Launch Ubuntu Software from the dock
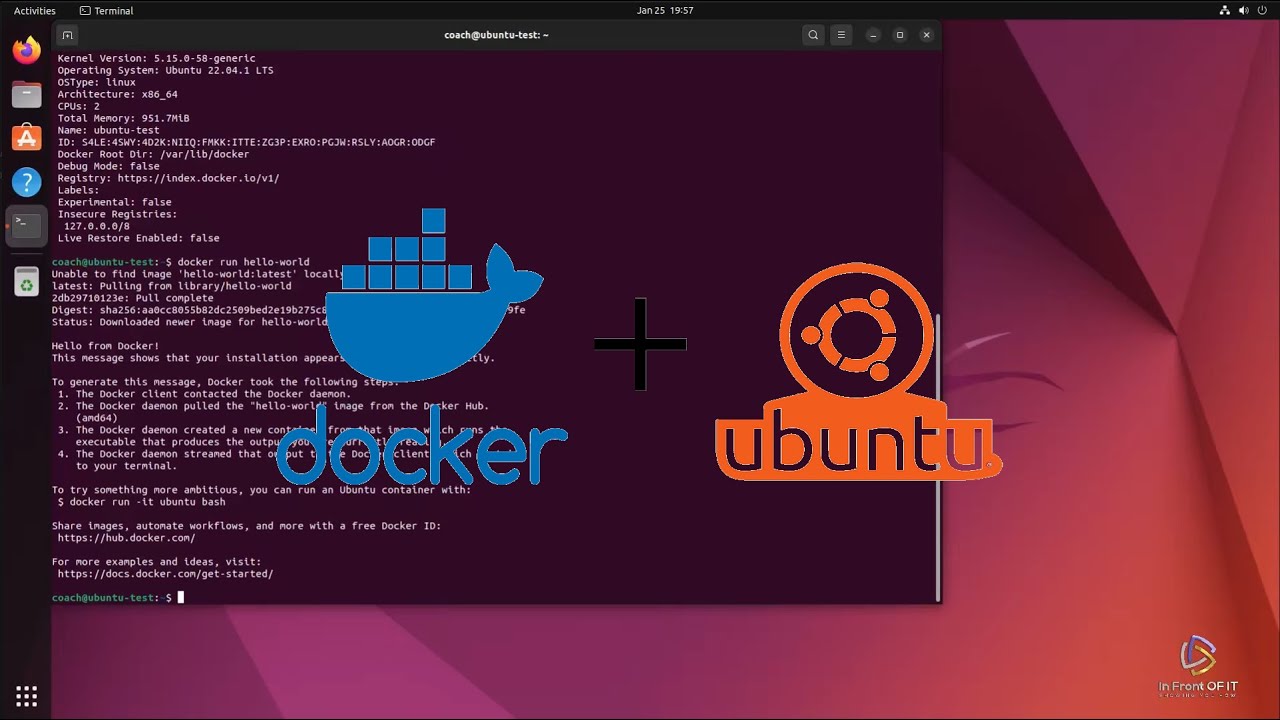This screenshot has width=1280, height=720. (26, 138)
